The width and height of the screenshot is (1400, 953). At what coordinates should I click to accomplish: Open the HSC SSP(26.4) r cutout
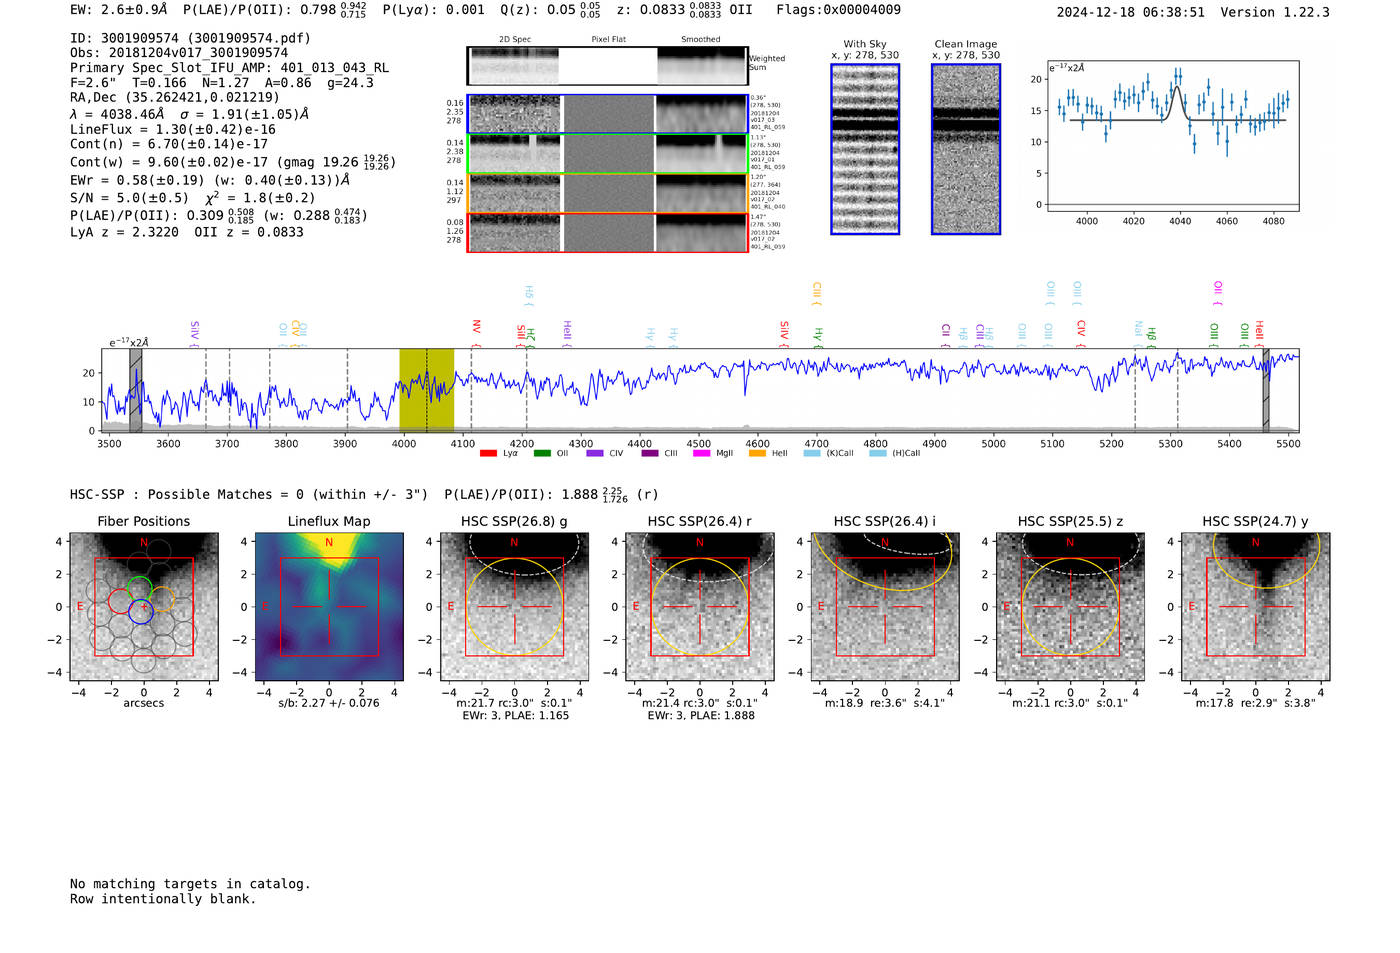[700, 606]
